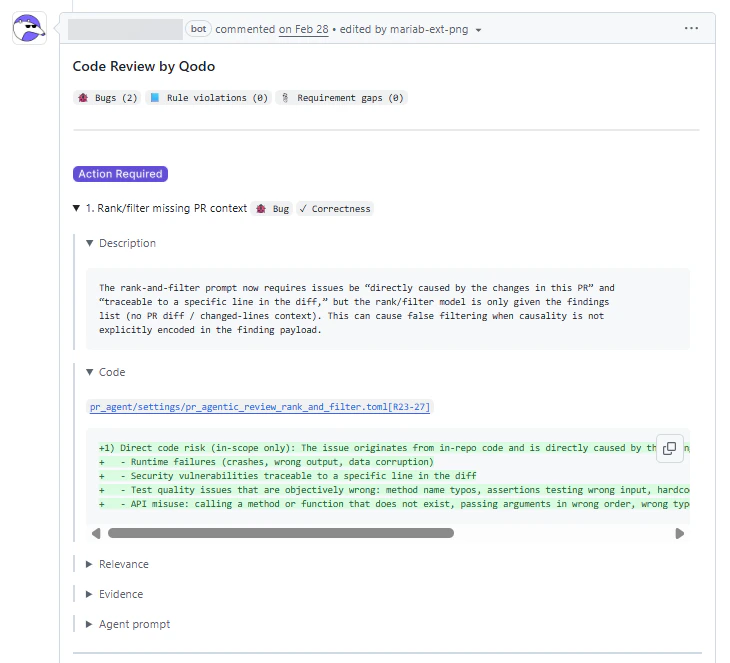Click the Action Required label
Viewport: 730px width, 663px height.
click(120, 174)
